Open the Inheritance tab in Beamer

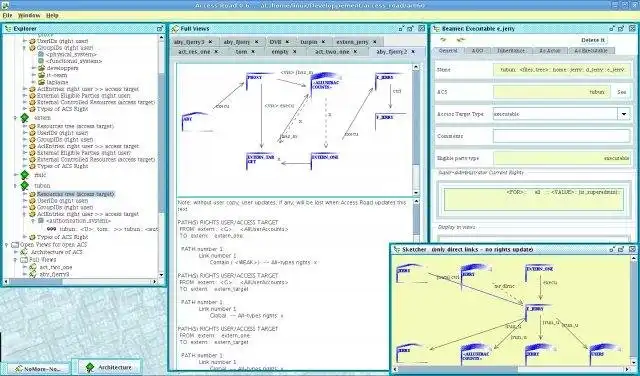pos(511,51)
